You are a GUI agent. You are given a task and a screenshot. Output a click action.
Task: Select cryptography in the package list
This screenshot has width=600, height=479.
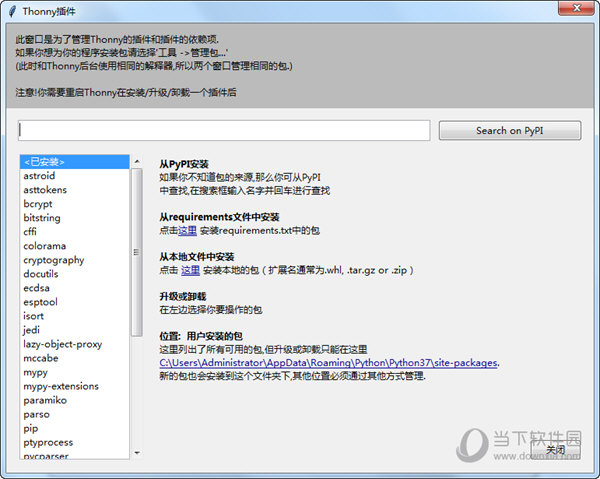pos(74,260)
